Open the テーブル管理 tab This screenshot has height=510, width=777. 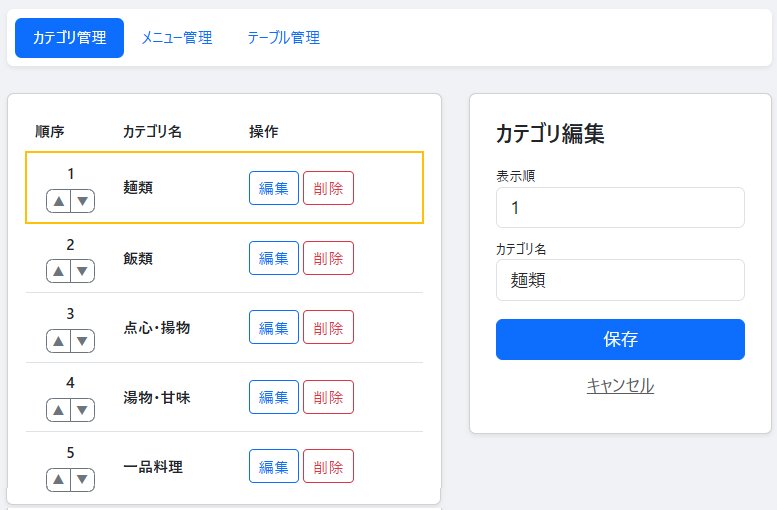(283, 38)
